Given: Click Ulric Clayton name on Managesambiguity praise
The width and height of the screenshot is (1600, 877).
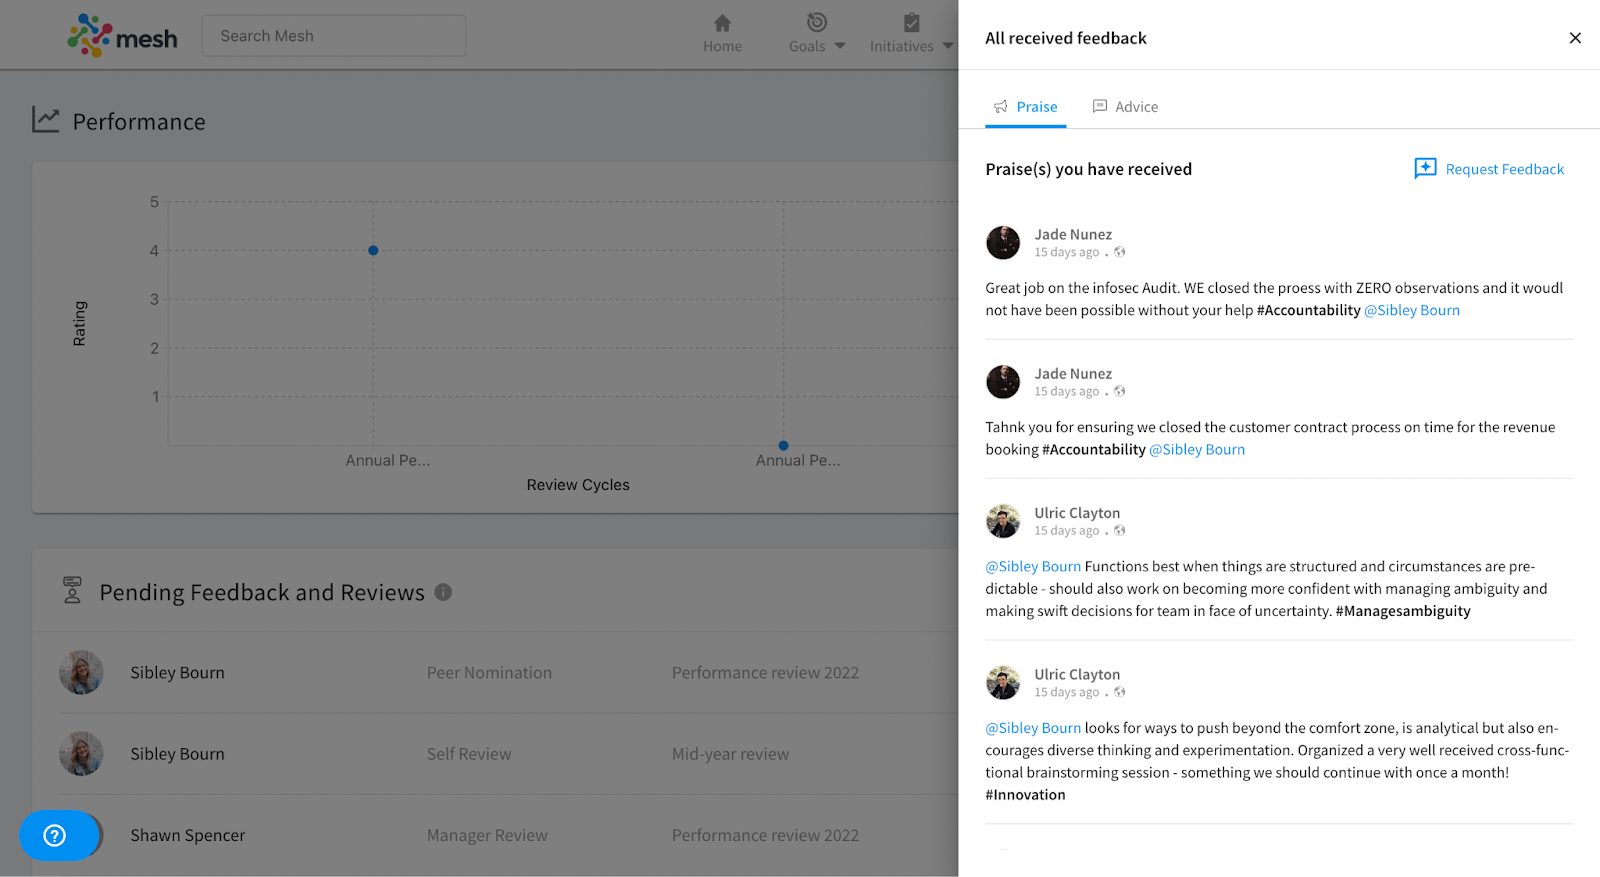Looking at the screenshot, I should point(1077,513).
